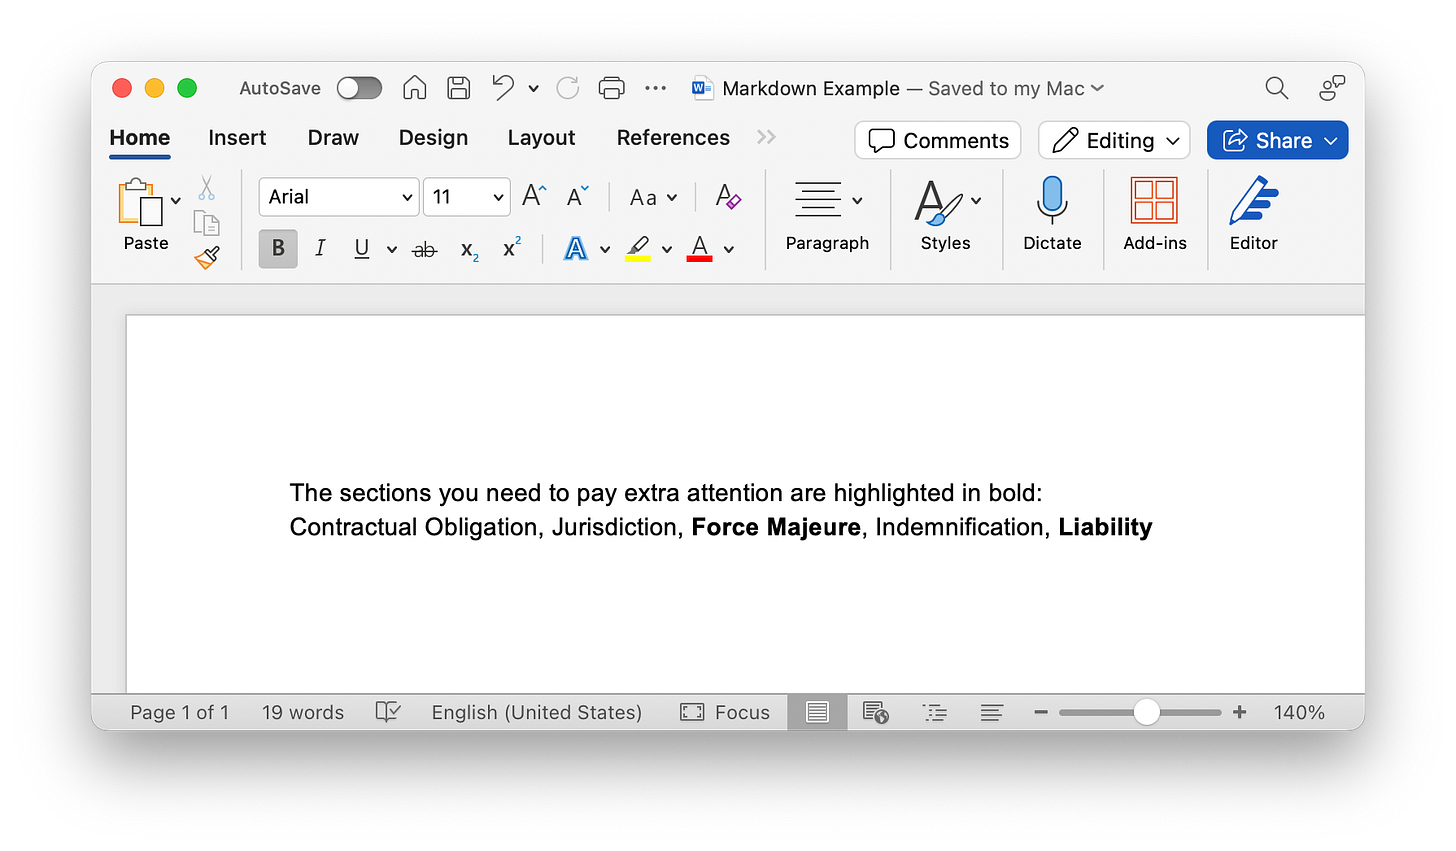Open the Arial font dropdown

(x=338, y=197)
